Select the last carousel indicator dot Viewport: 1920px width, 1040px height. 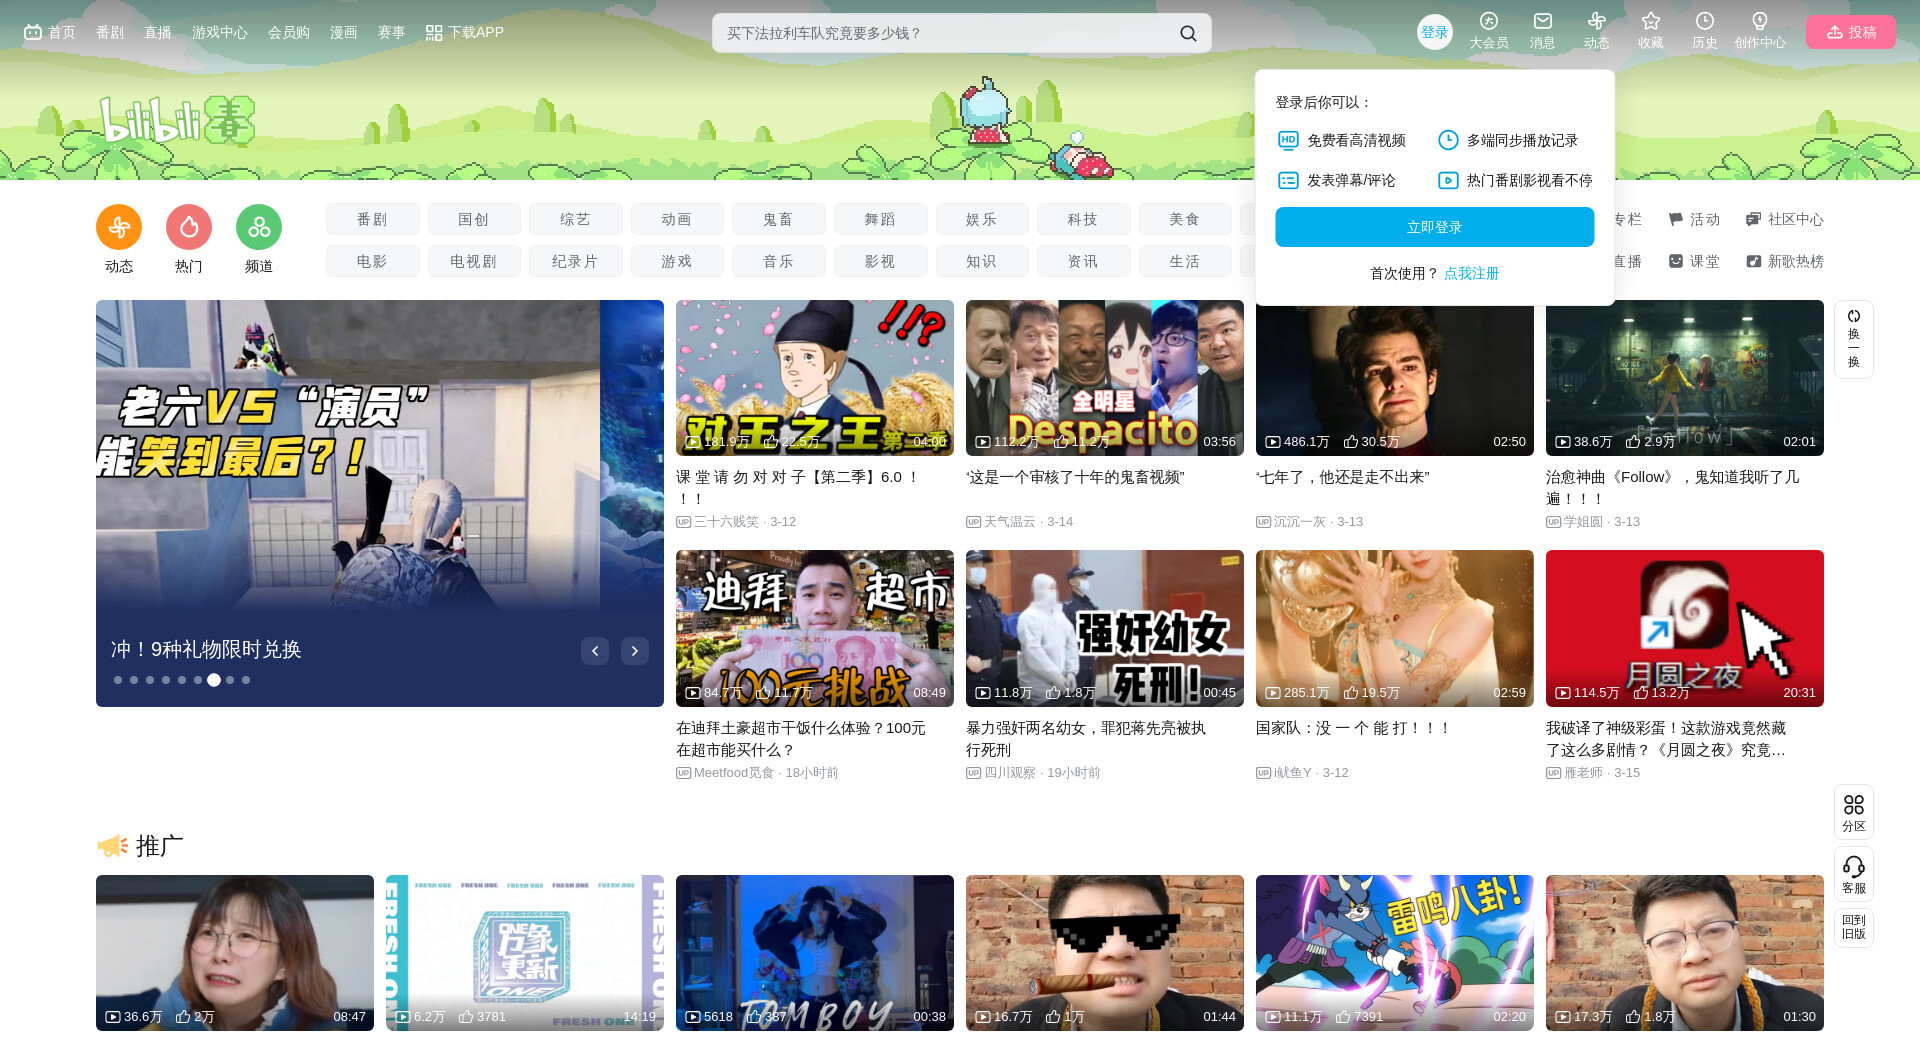click(246, 680)
